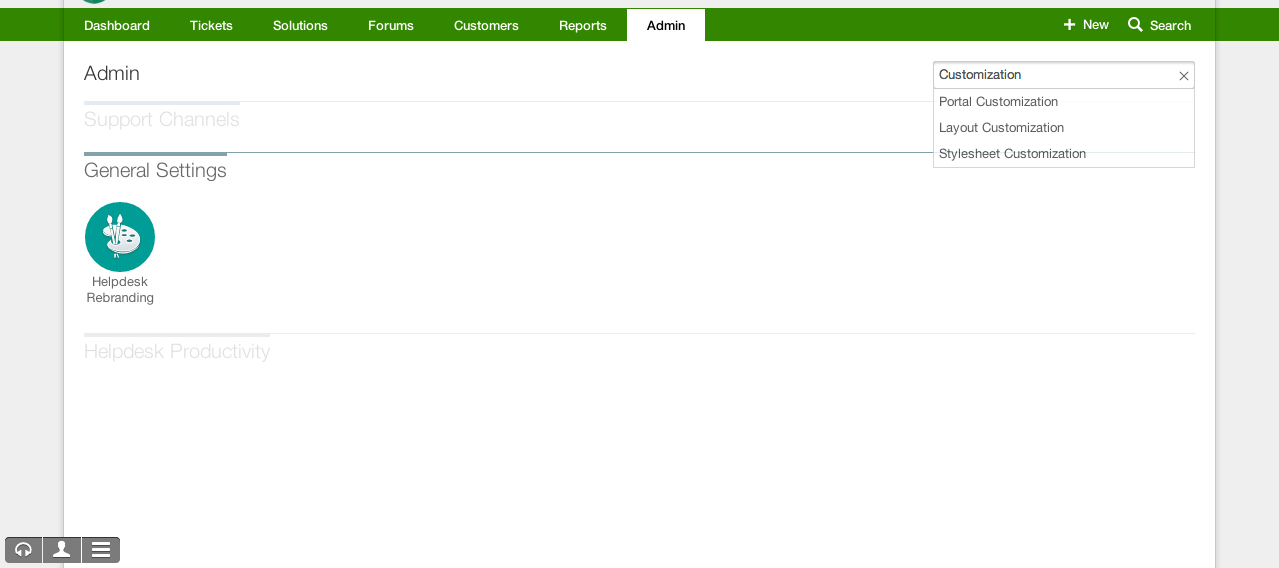Switch to the Tickets tab

[211, 26]
